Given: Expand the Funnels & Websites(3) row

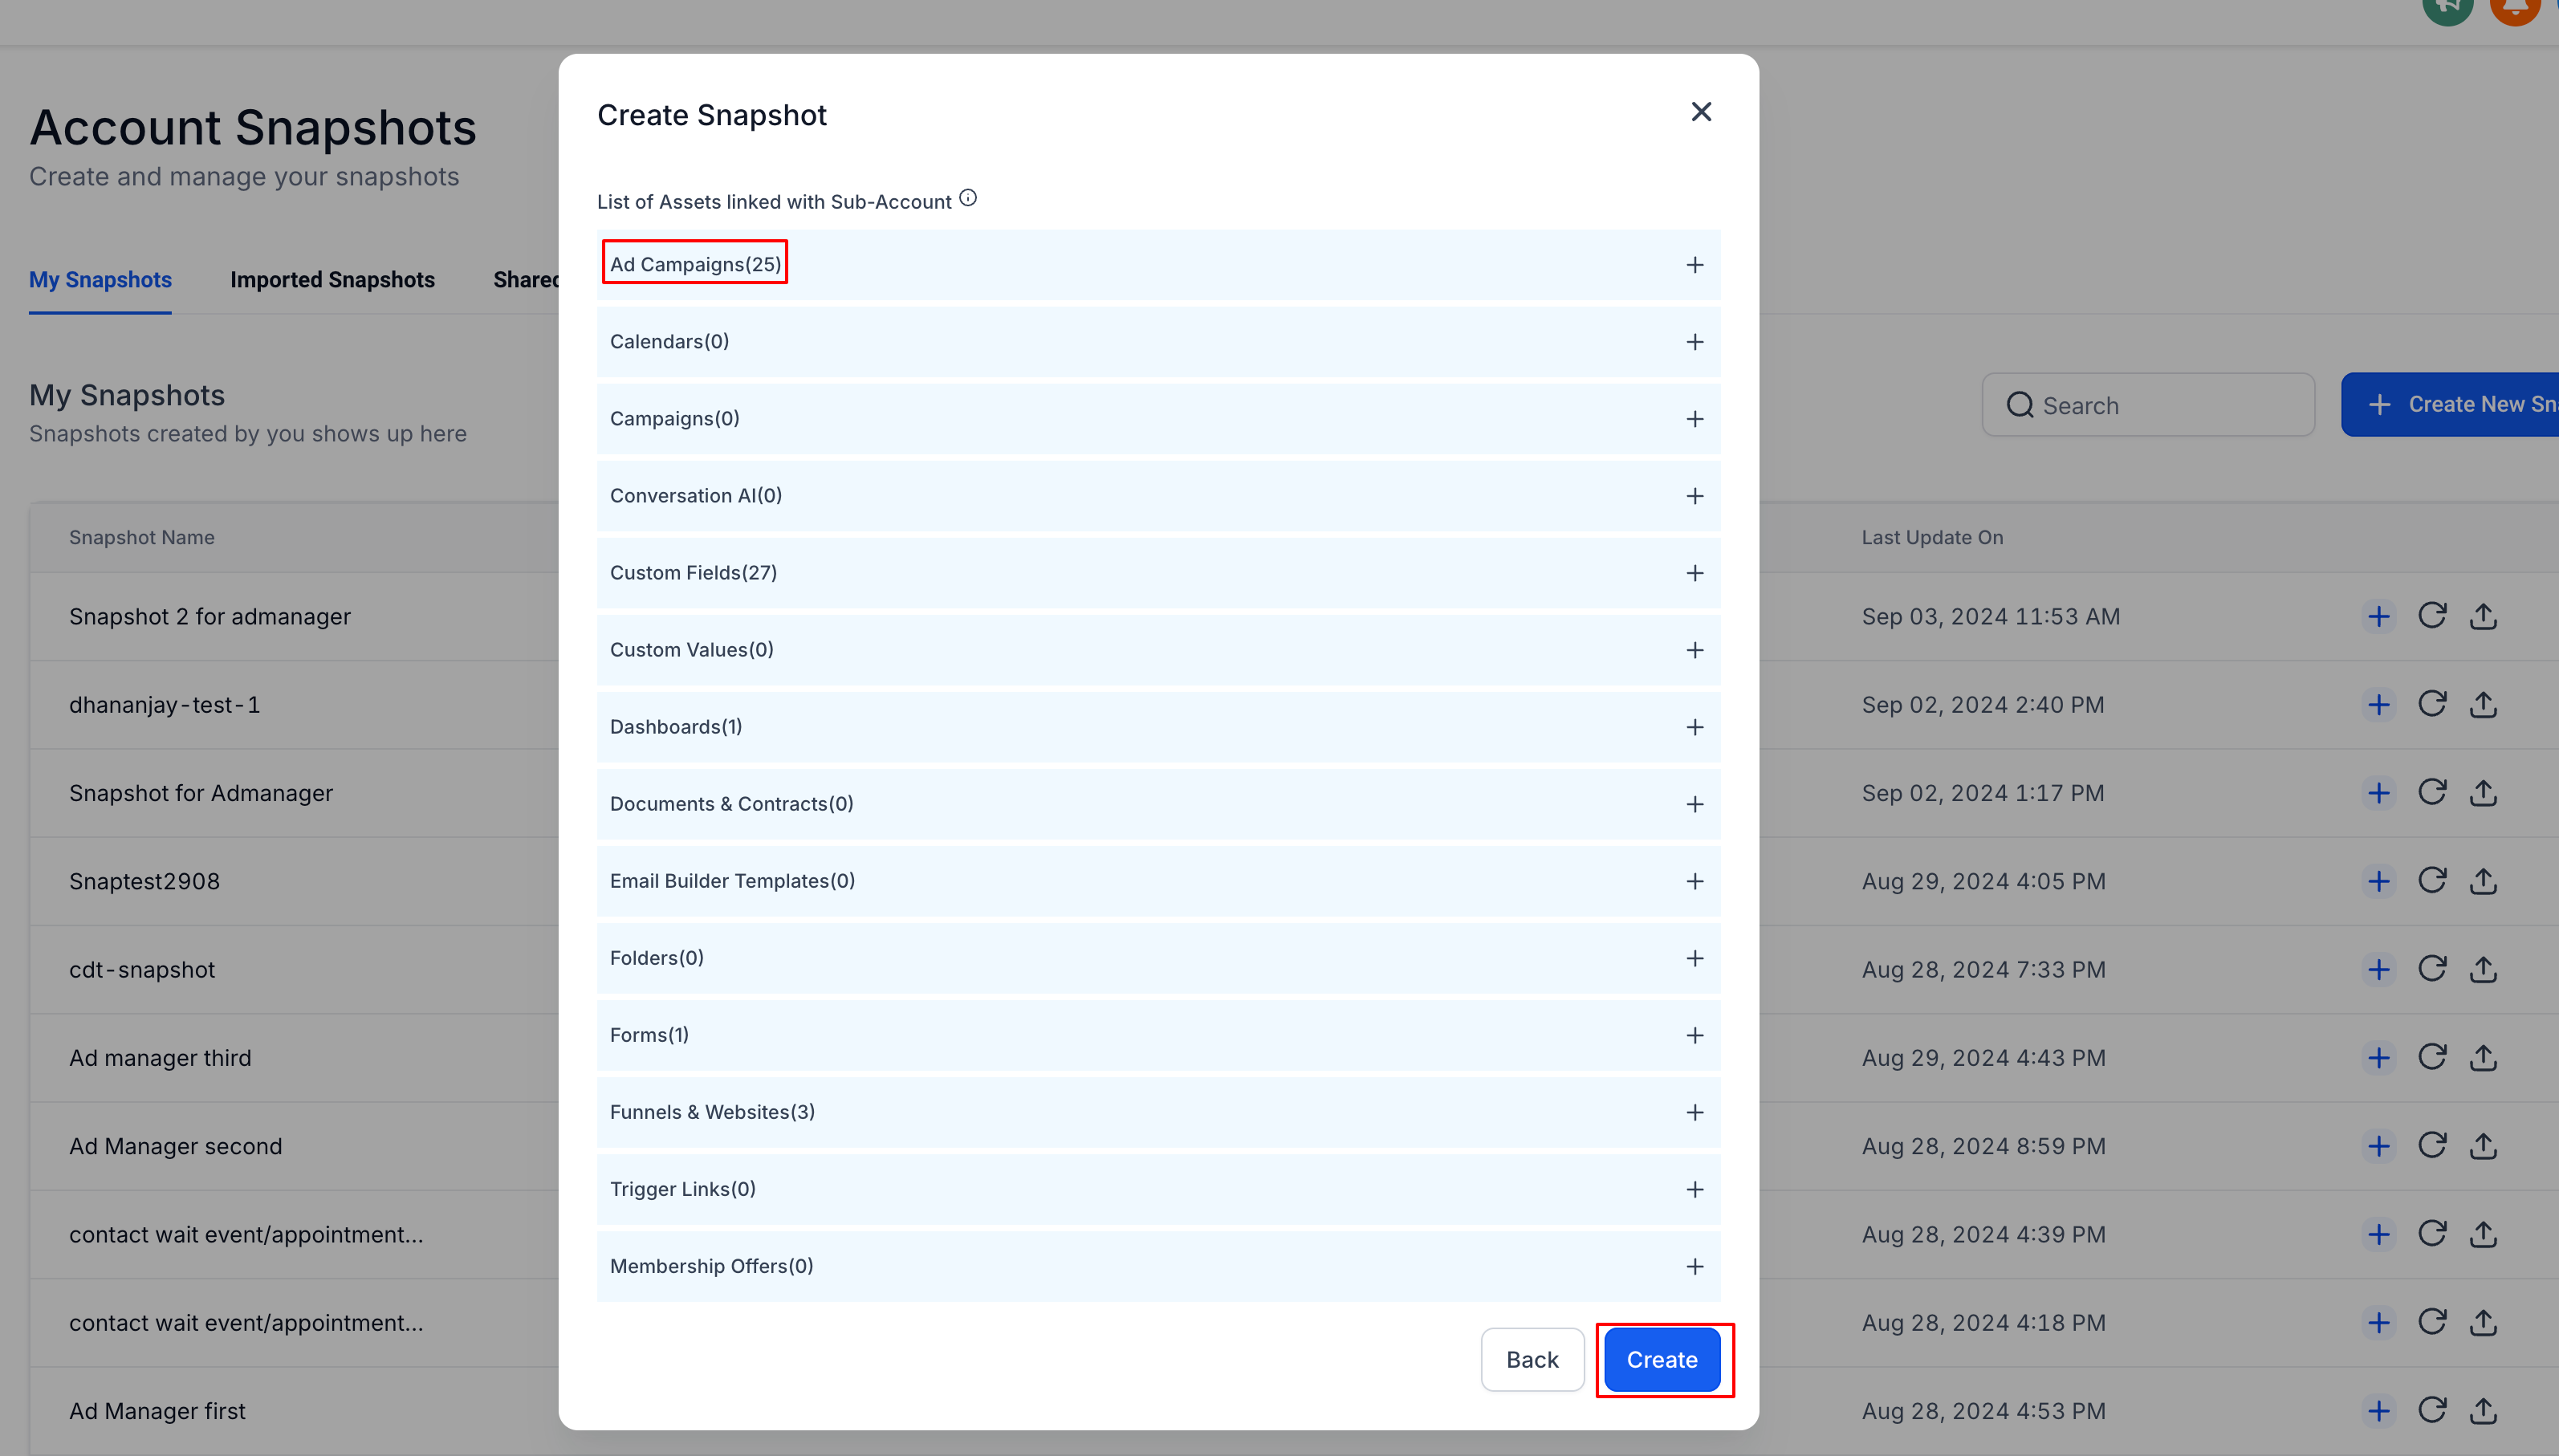Looking at the screenshot, I should [1694, 1112].
